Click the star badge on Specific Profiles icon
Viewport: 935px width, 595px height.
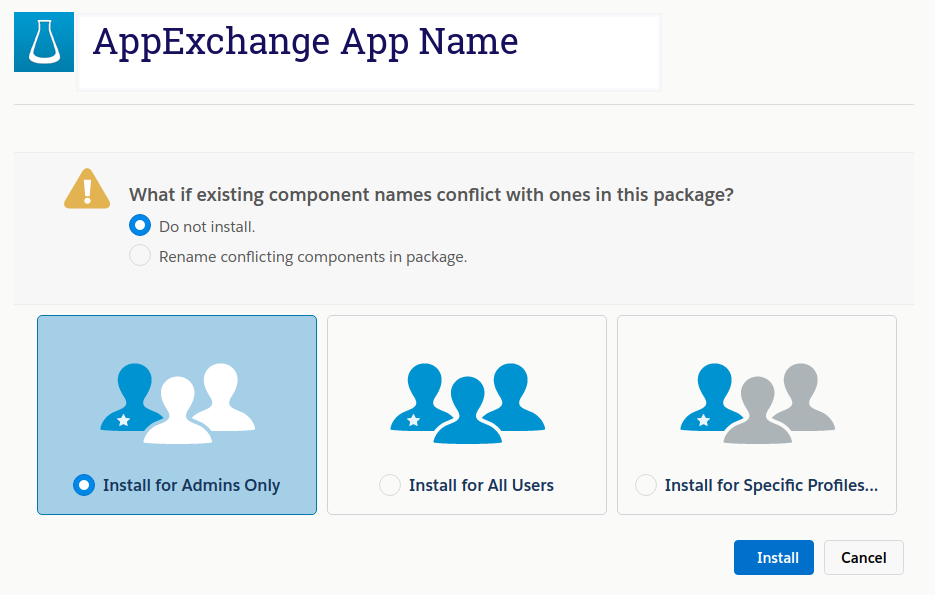point(703,420)
